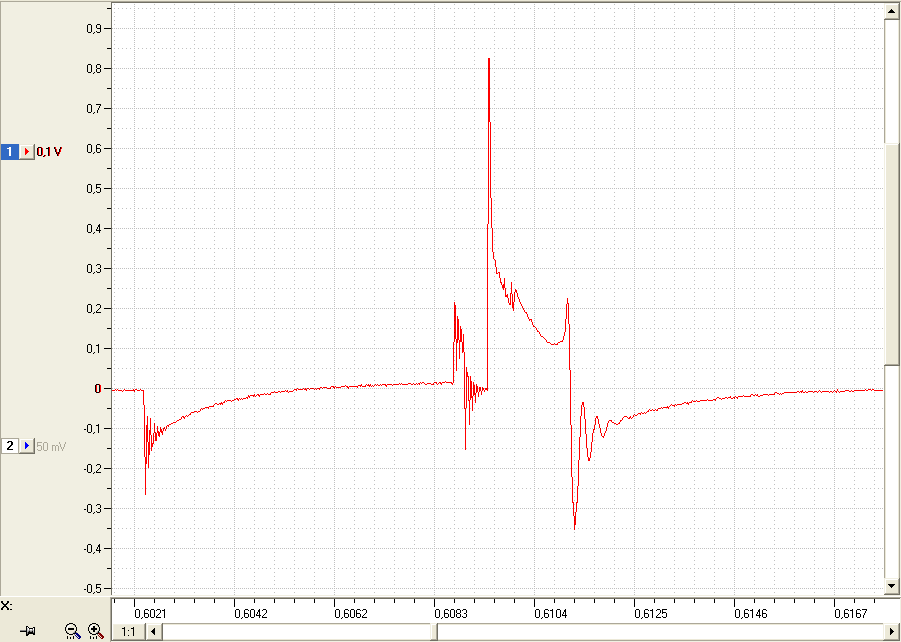Click the 0,6021 time axis label
The image size is (901, 642).
[x=150, y=614]
